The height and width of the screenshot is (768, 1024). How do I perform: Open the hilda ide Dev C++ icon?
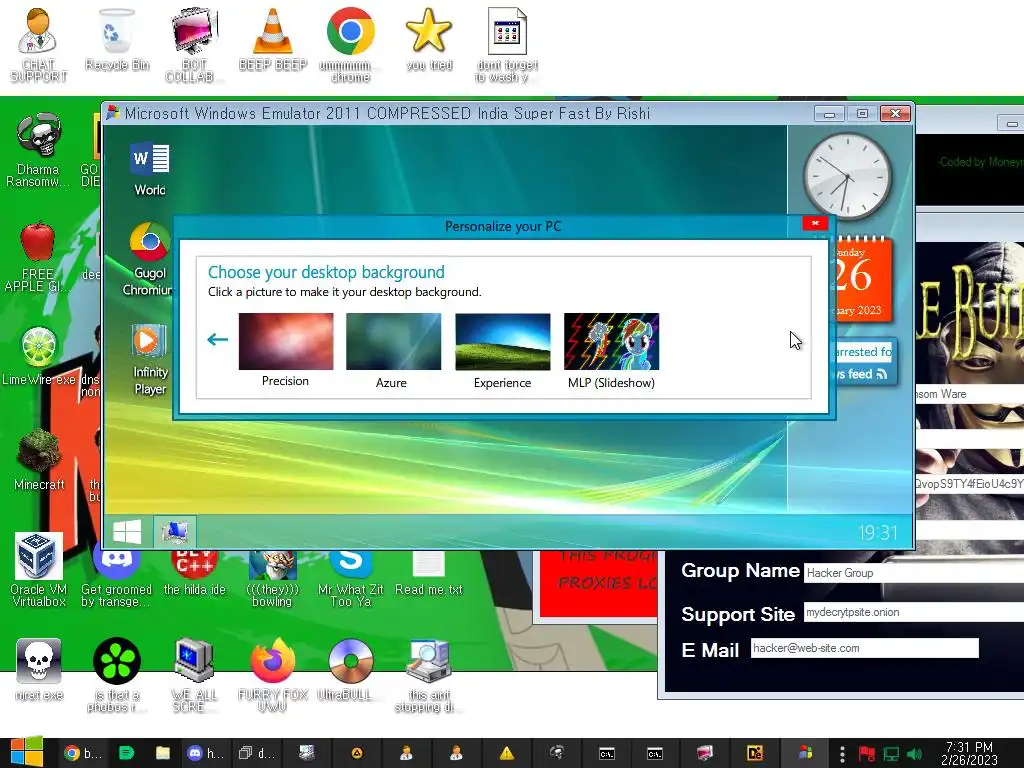click(x=194, y=573)
